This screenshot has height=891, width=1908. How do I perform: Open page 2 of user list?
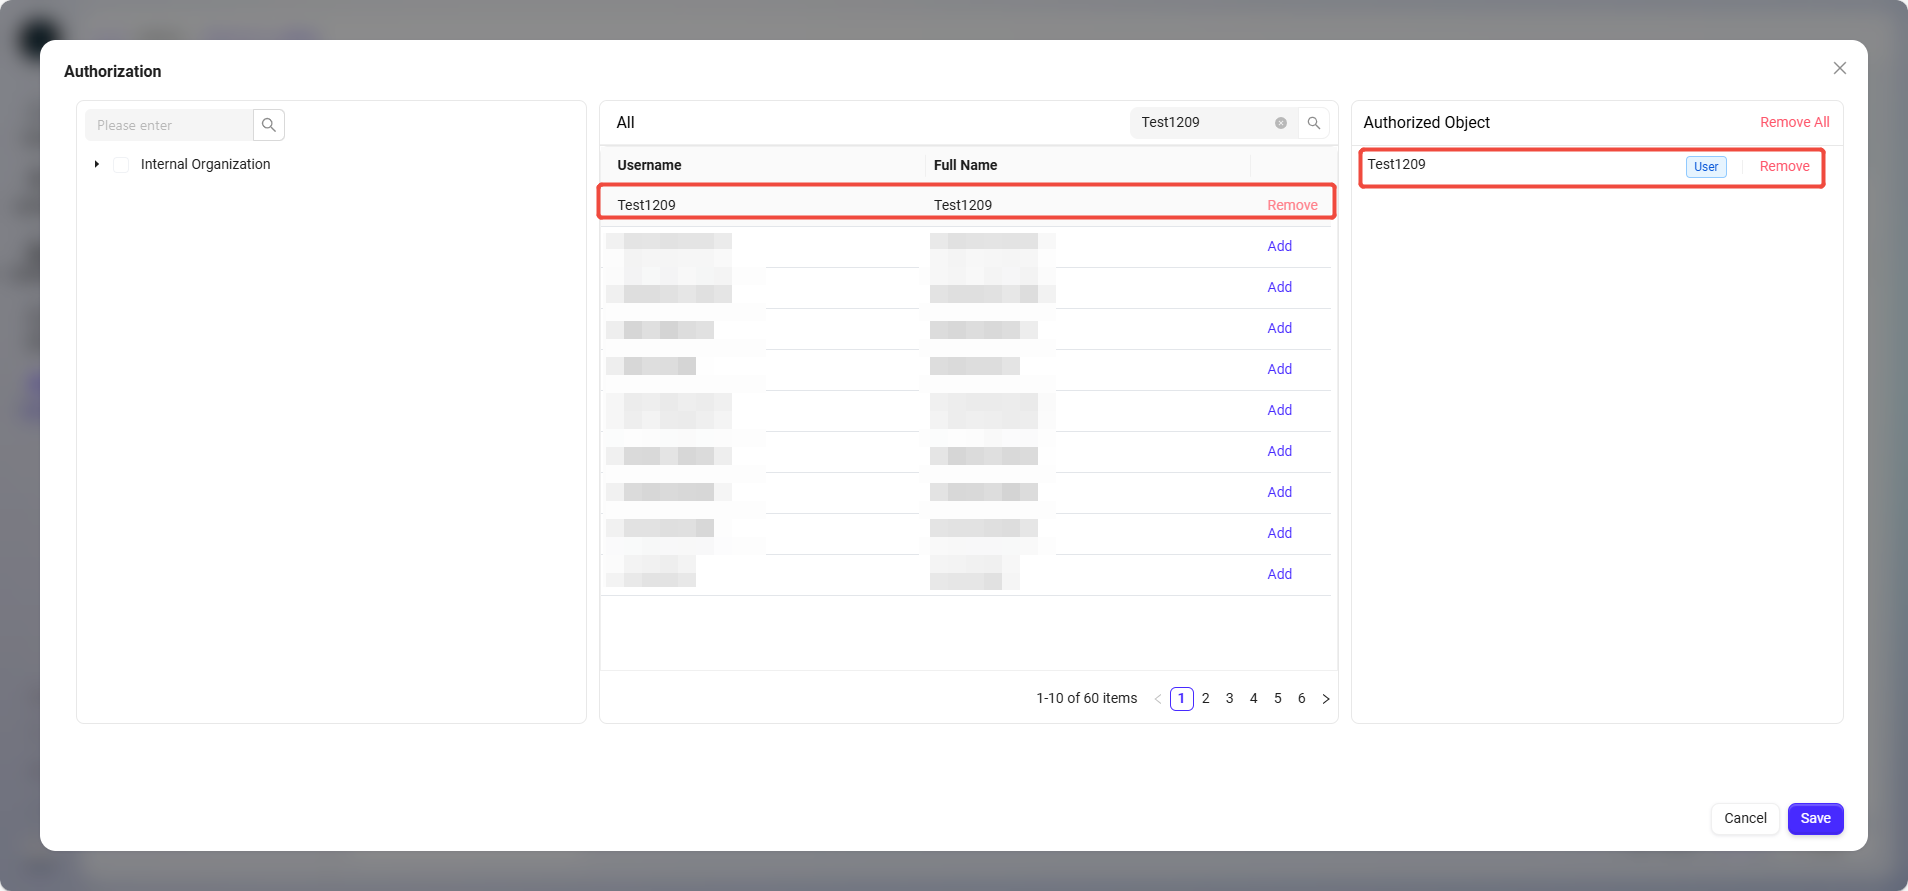(1206, 699)
